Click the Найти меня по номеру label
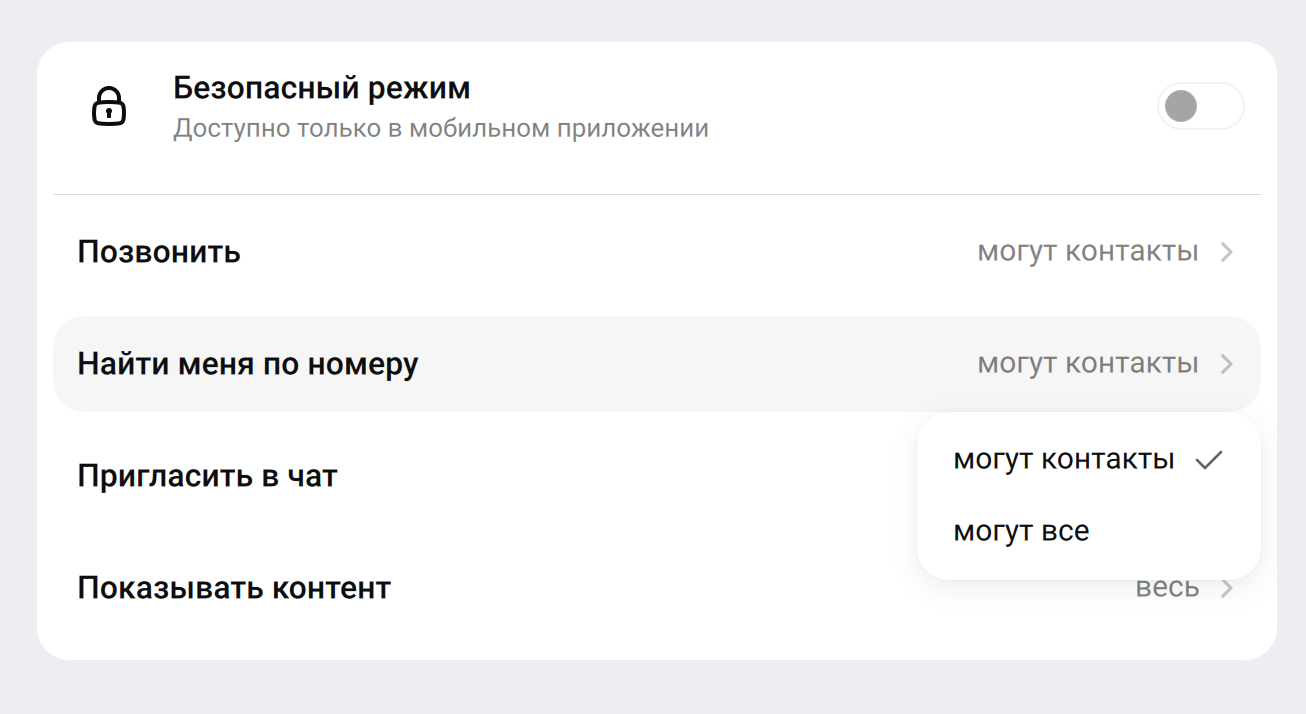This screenshot has height=714, width=1306. pos(248,364)
